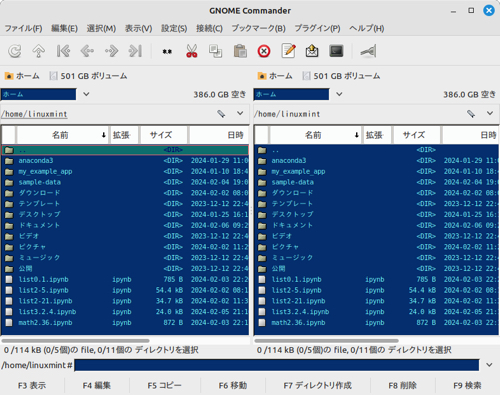Open the 編集(E) menu
The height and width of the screenshot is (395, 500).
pyautogui.click(x=64, y=28)
